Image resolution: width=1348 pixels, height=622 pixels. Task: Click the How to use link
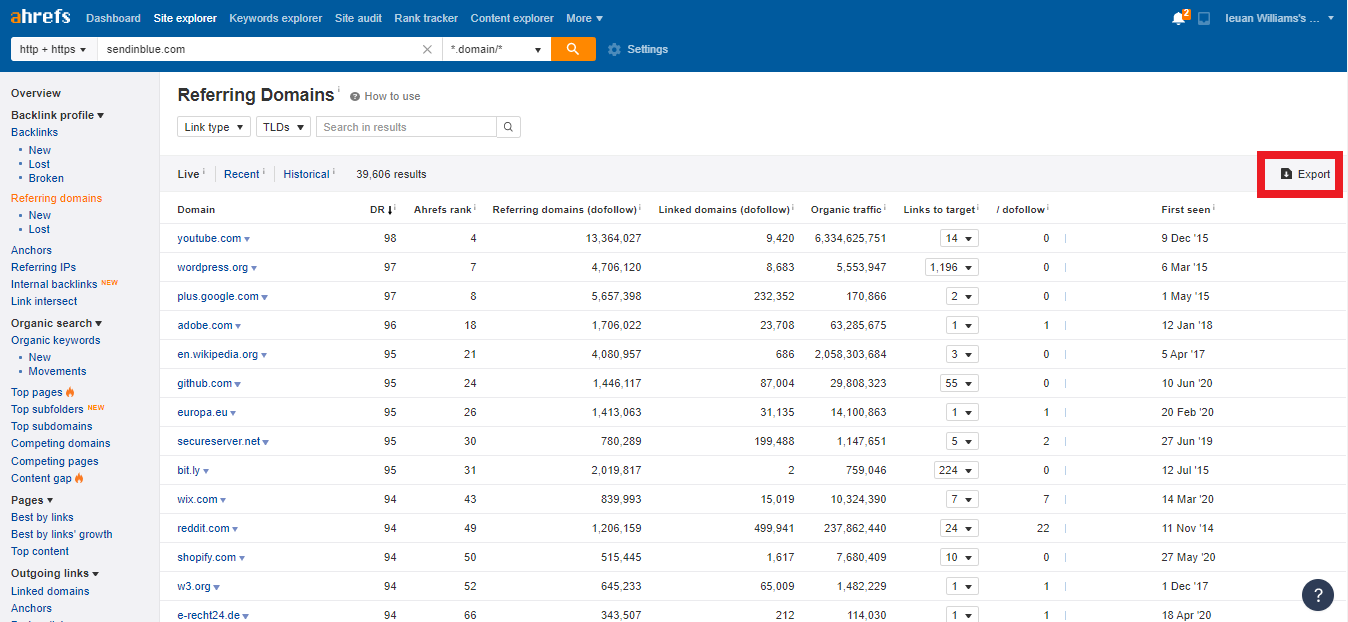click(x=392, y=97)
